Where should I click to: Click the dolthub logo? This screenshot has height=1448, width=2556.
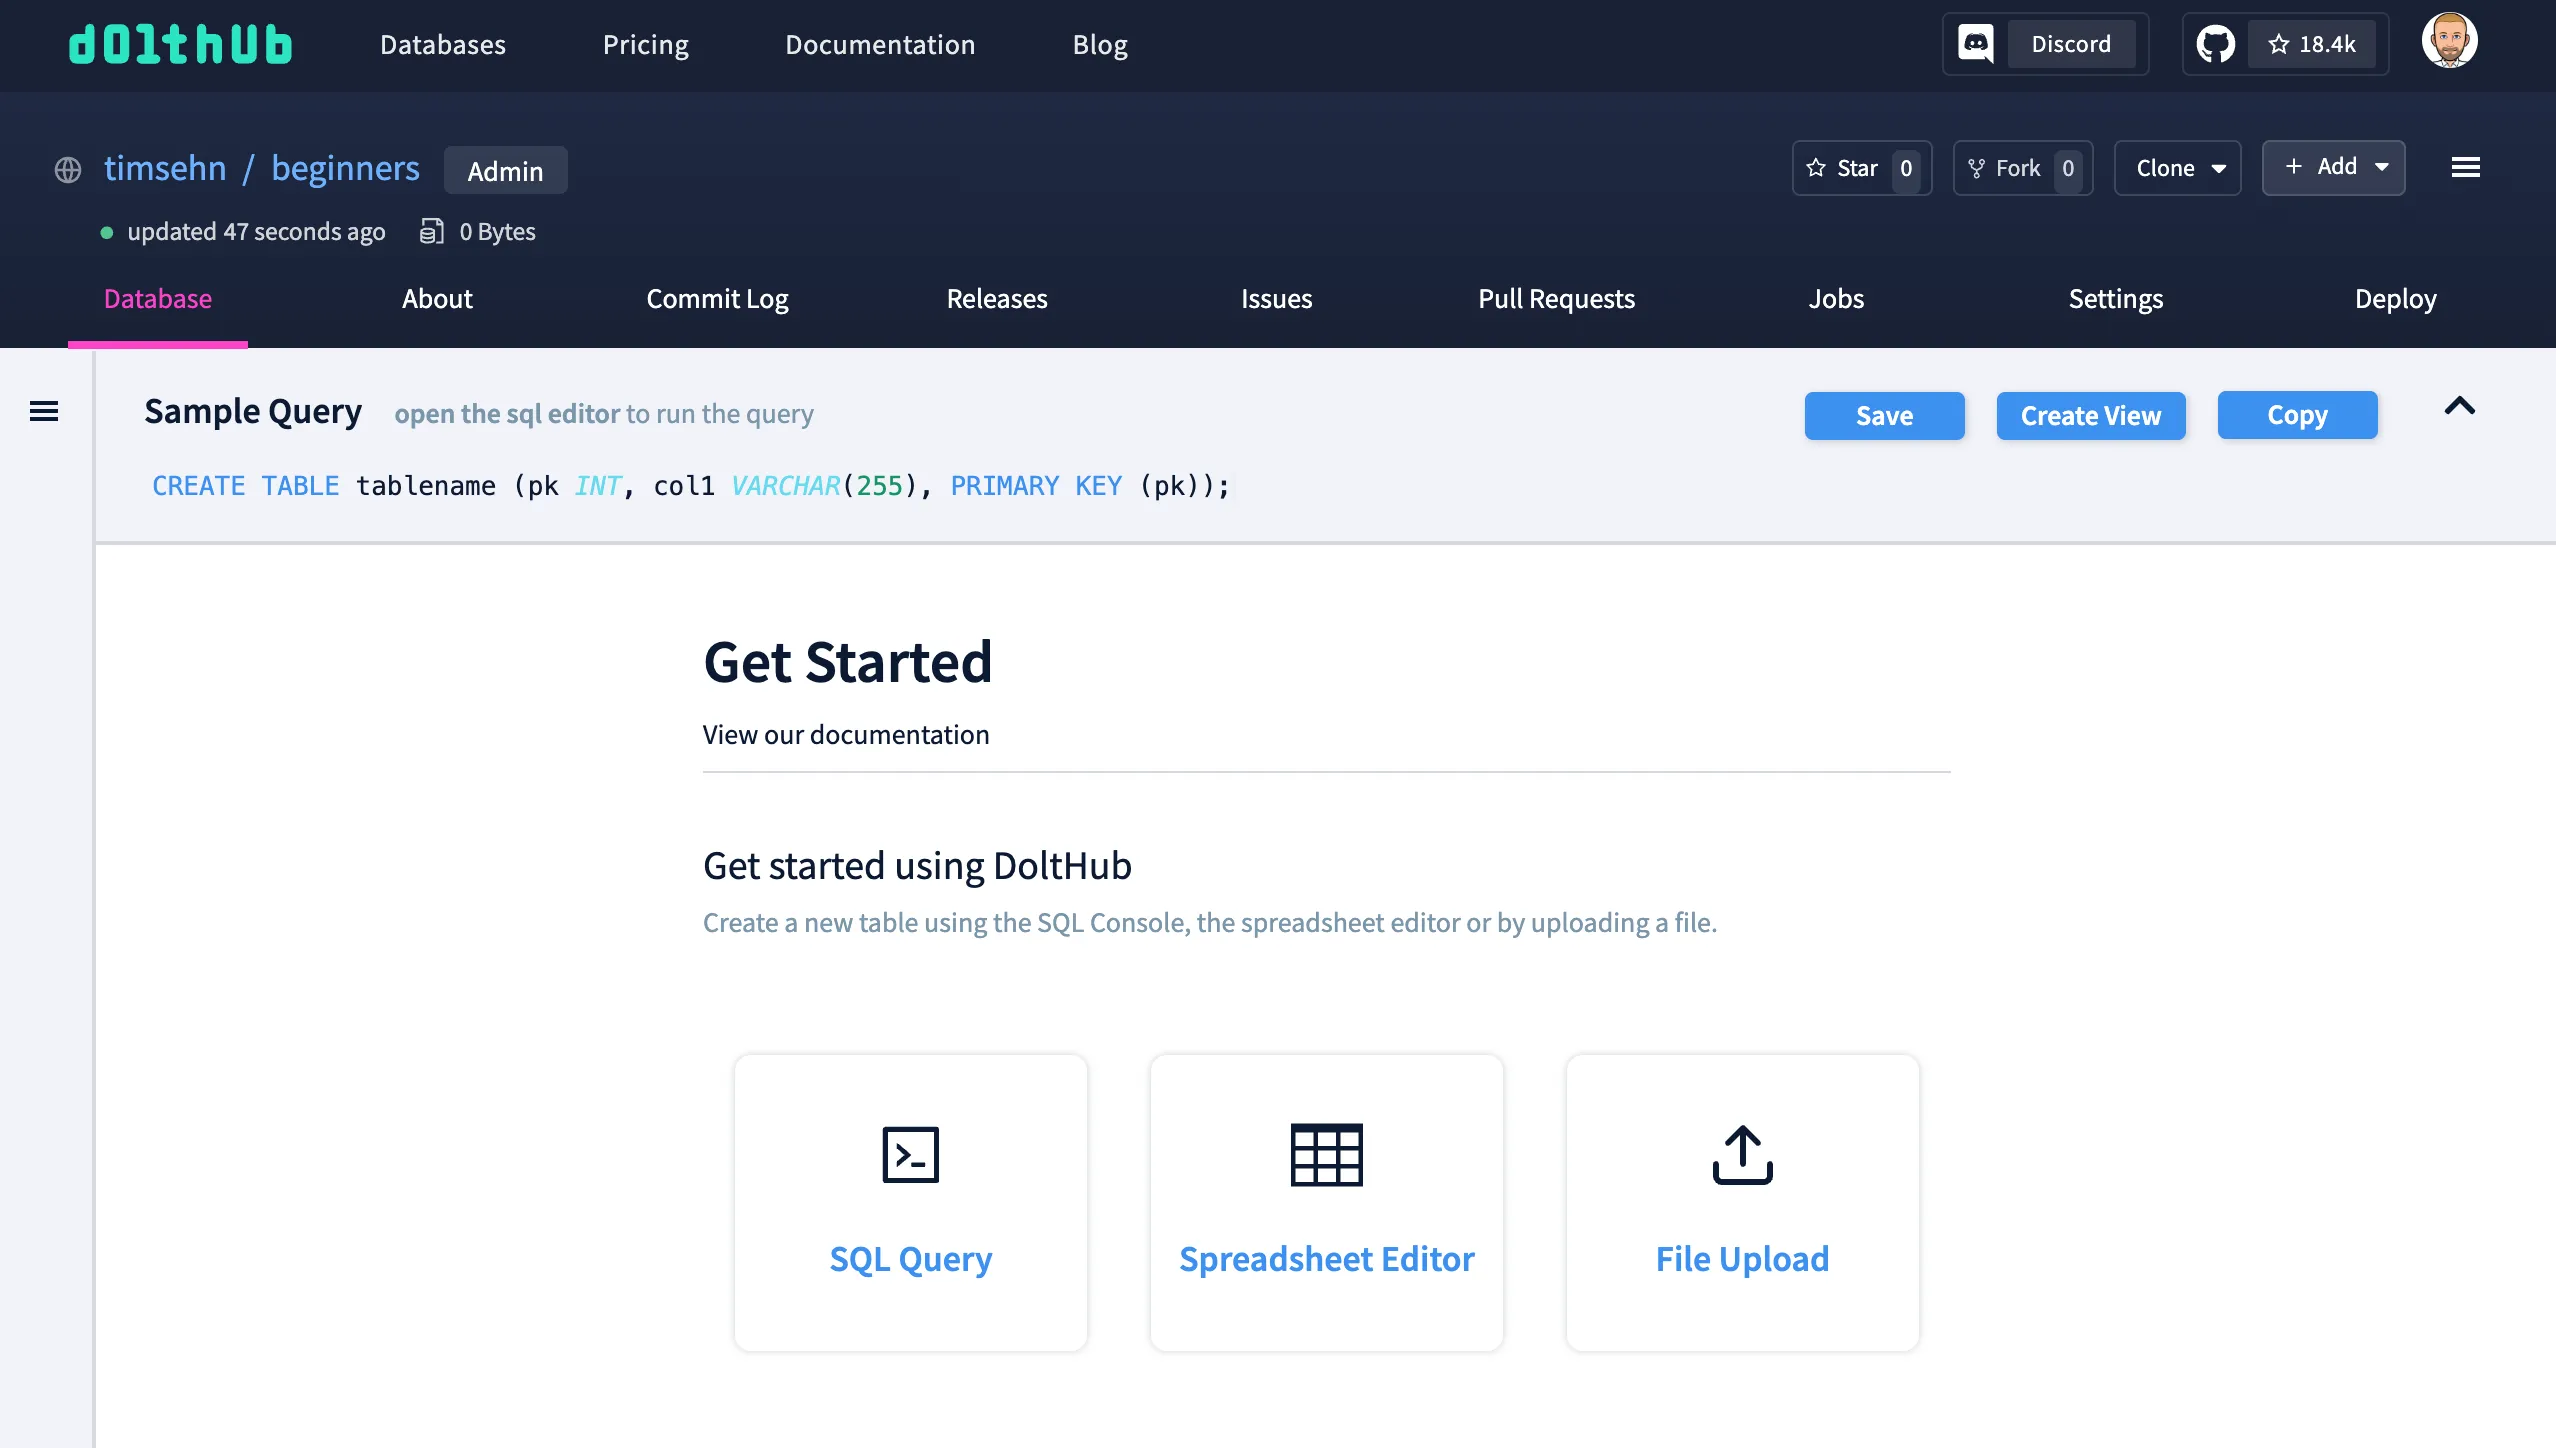coord(180,44)
